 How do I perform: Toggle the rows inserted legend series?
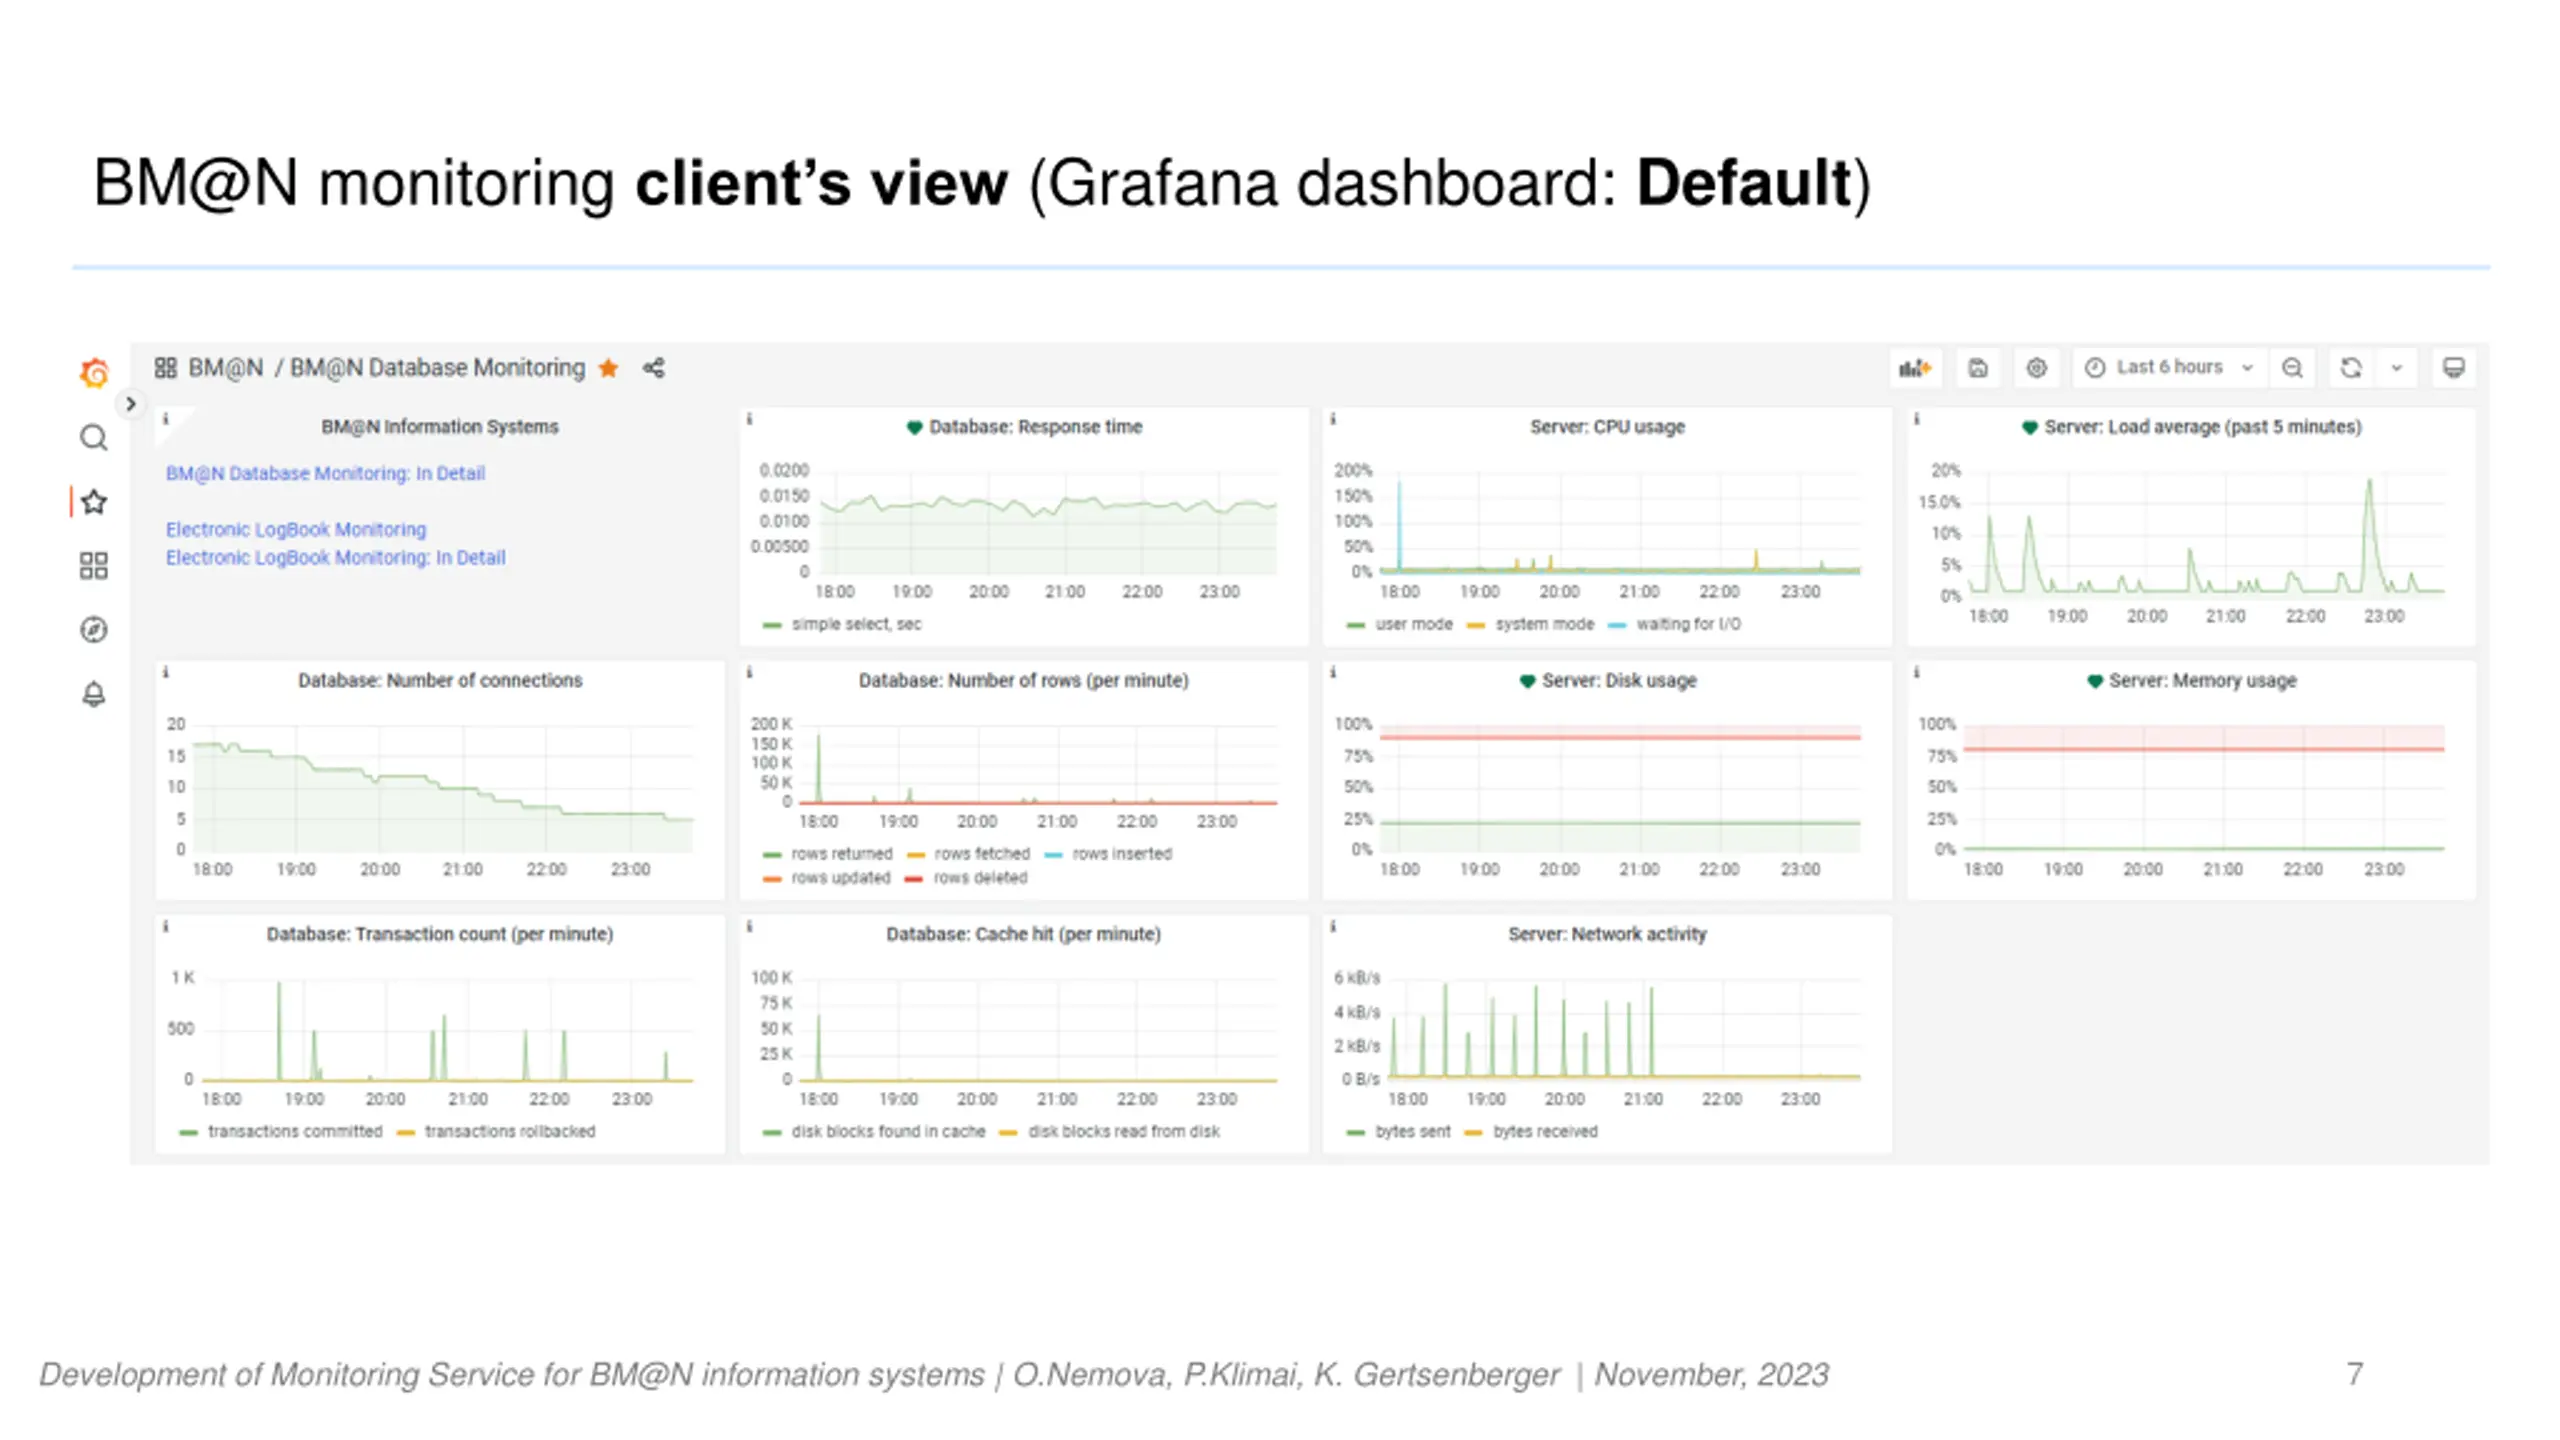pyautogui.click(x=1122, y=854)
